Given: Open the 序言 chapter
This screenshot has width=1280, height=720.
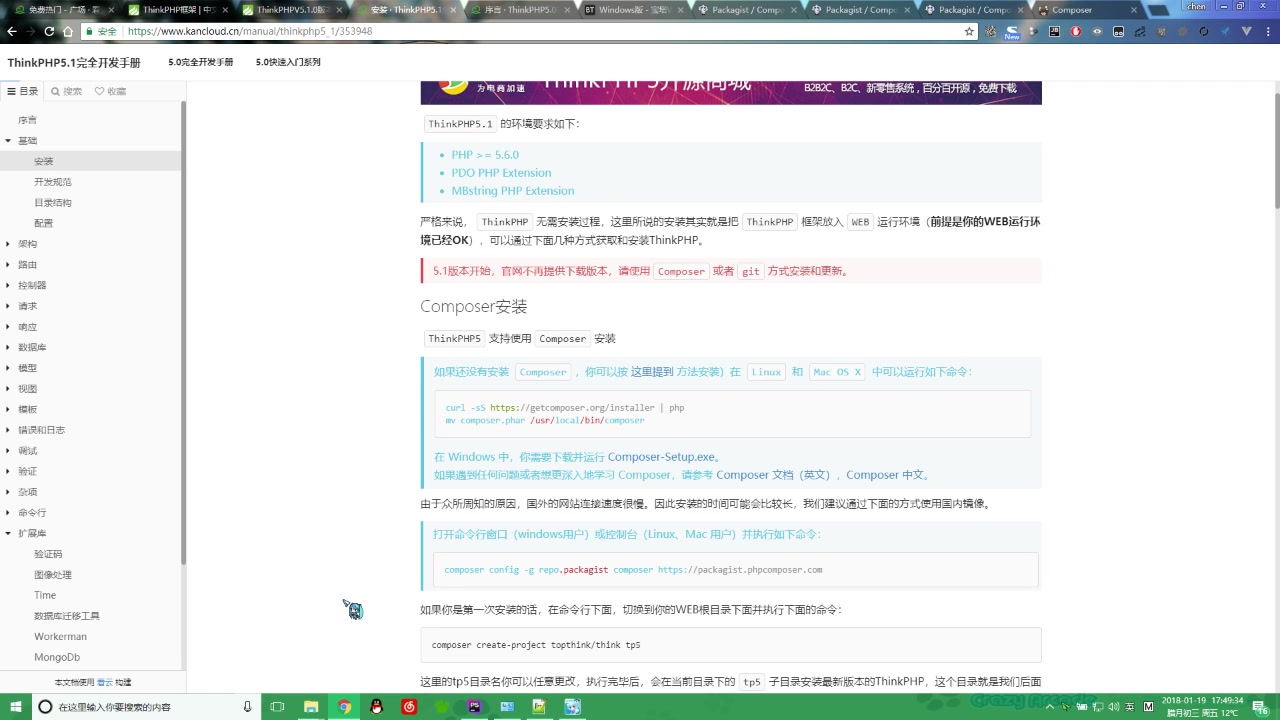Looking at the screenshot, I should tap(27, 120).
